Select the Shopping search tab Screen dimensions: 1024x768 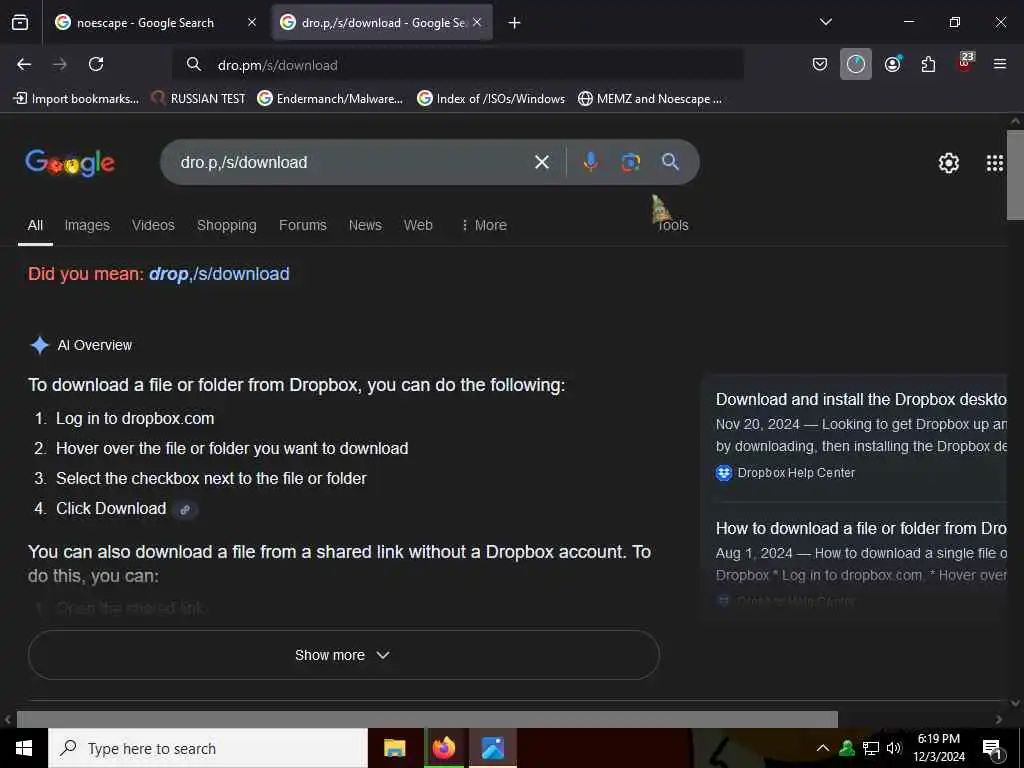[227, 225]
